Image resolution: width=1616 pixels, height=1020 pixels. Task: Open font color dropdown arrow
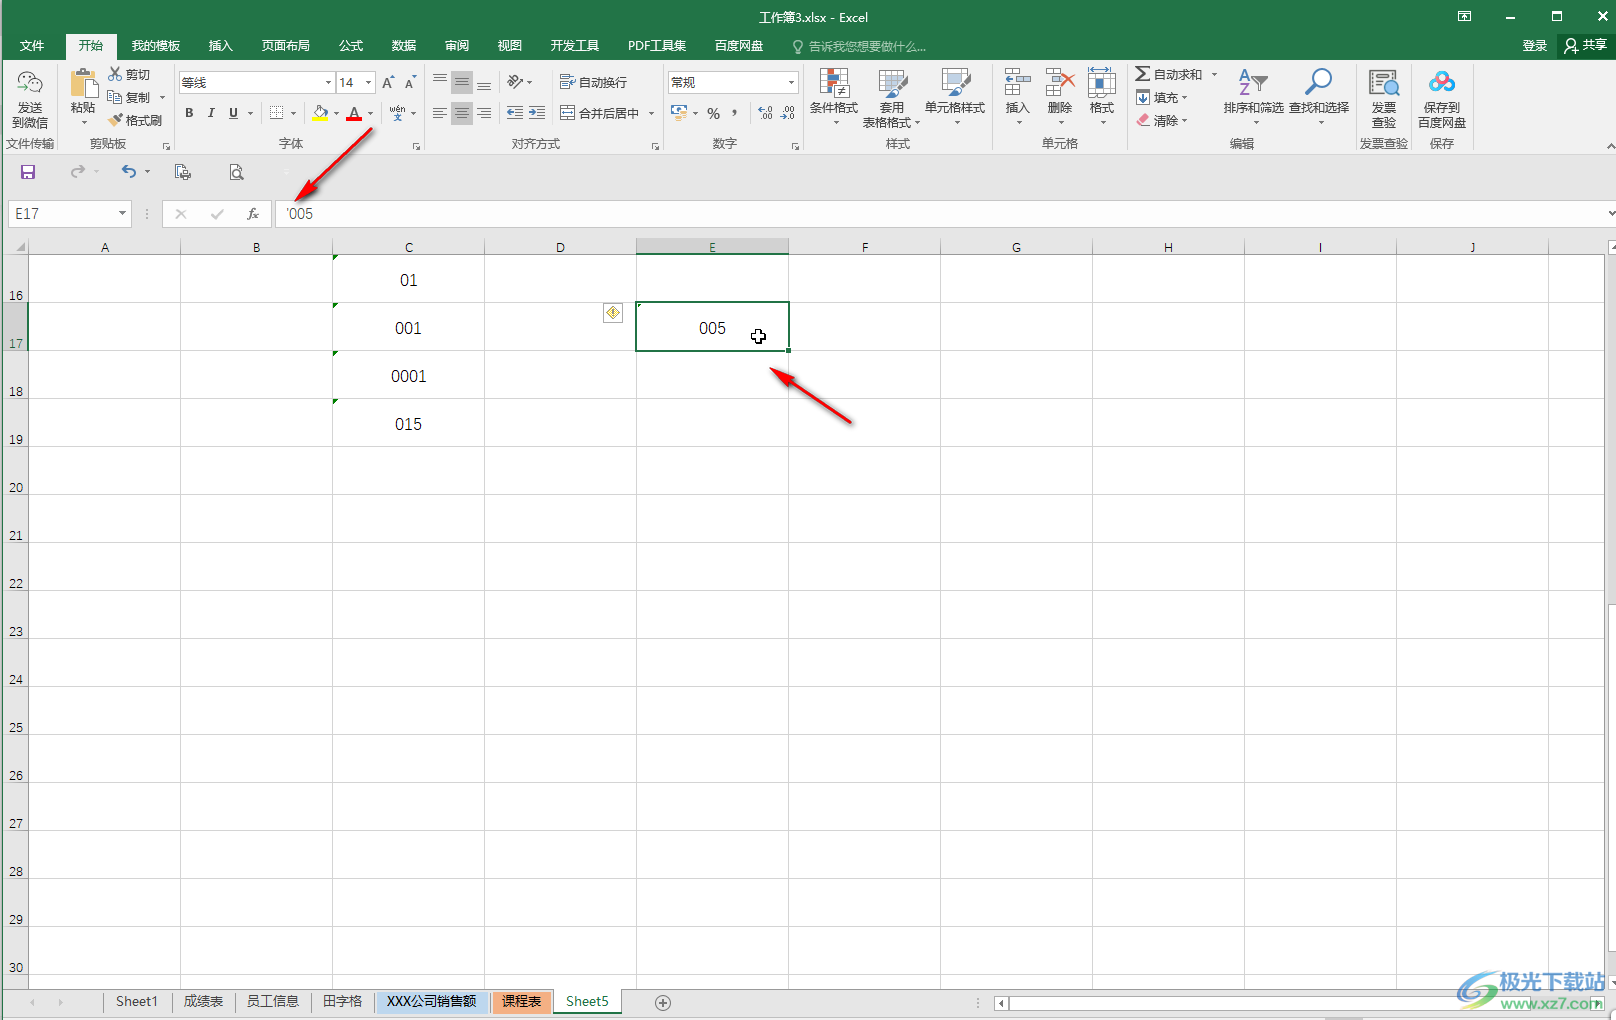pos(370,113)
